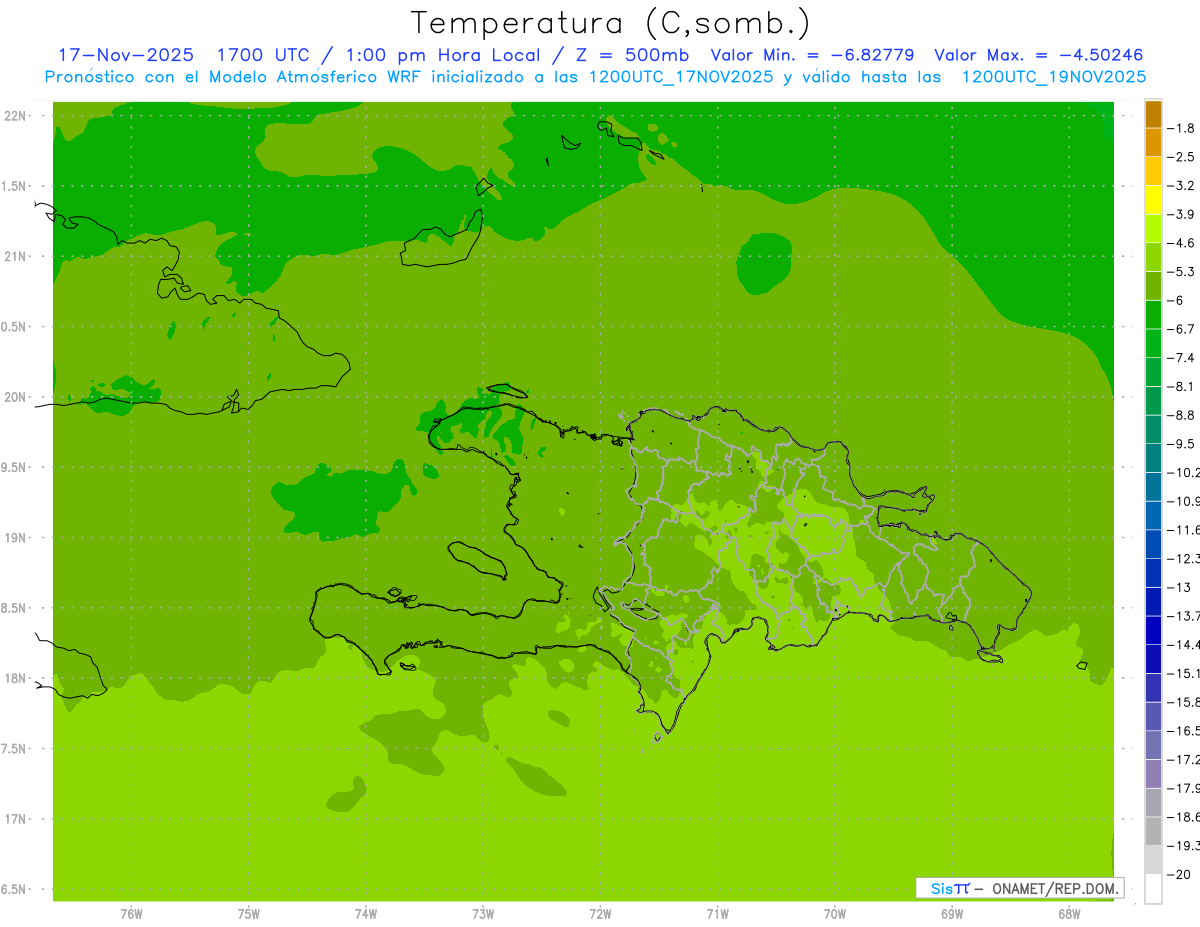Click the '72W' longitude axis label
This screenshot has width=1200, height=927.
[x=600, y=914]
